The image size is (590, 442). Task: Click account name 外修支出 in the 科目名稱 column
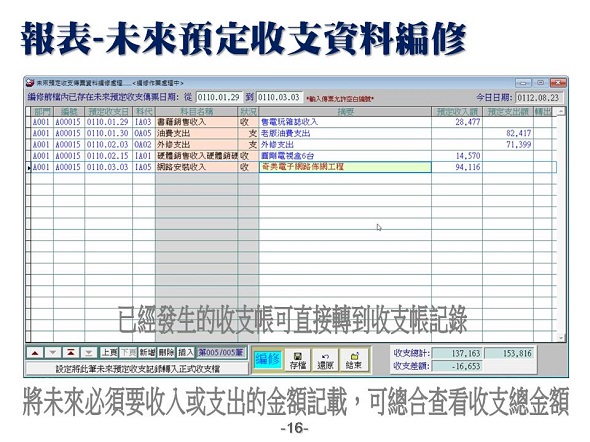point(196,145)
